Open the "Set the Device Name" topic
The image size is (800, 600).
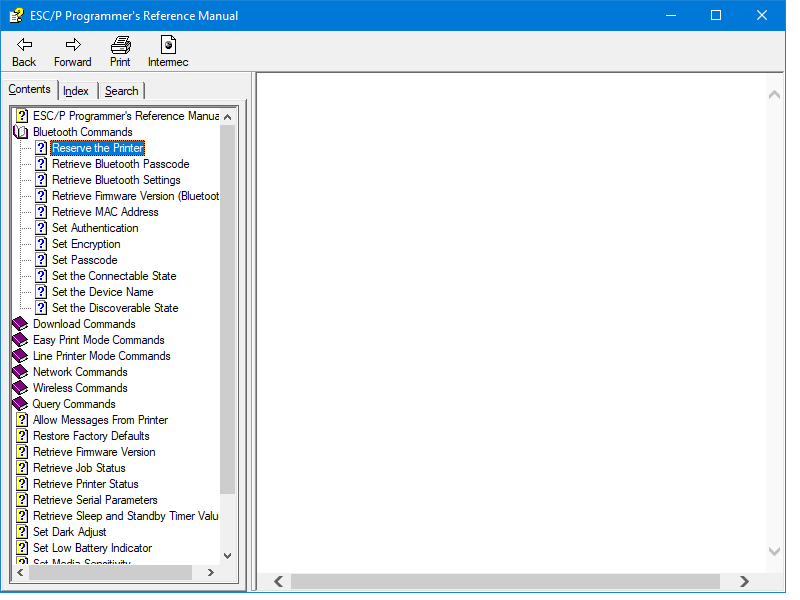click(102, 291)
